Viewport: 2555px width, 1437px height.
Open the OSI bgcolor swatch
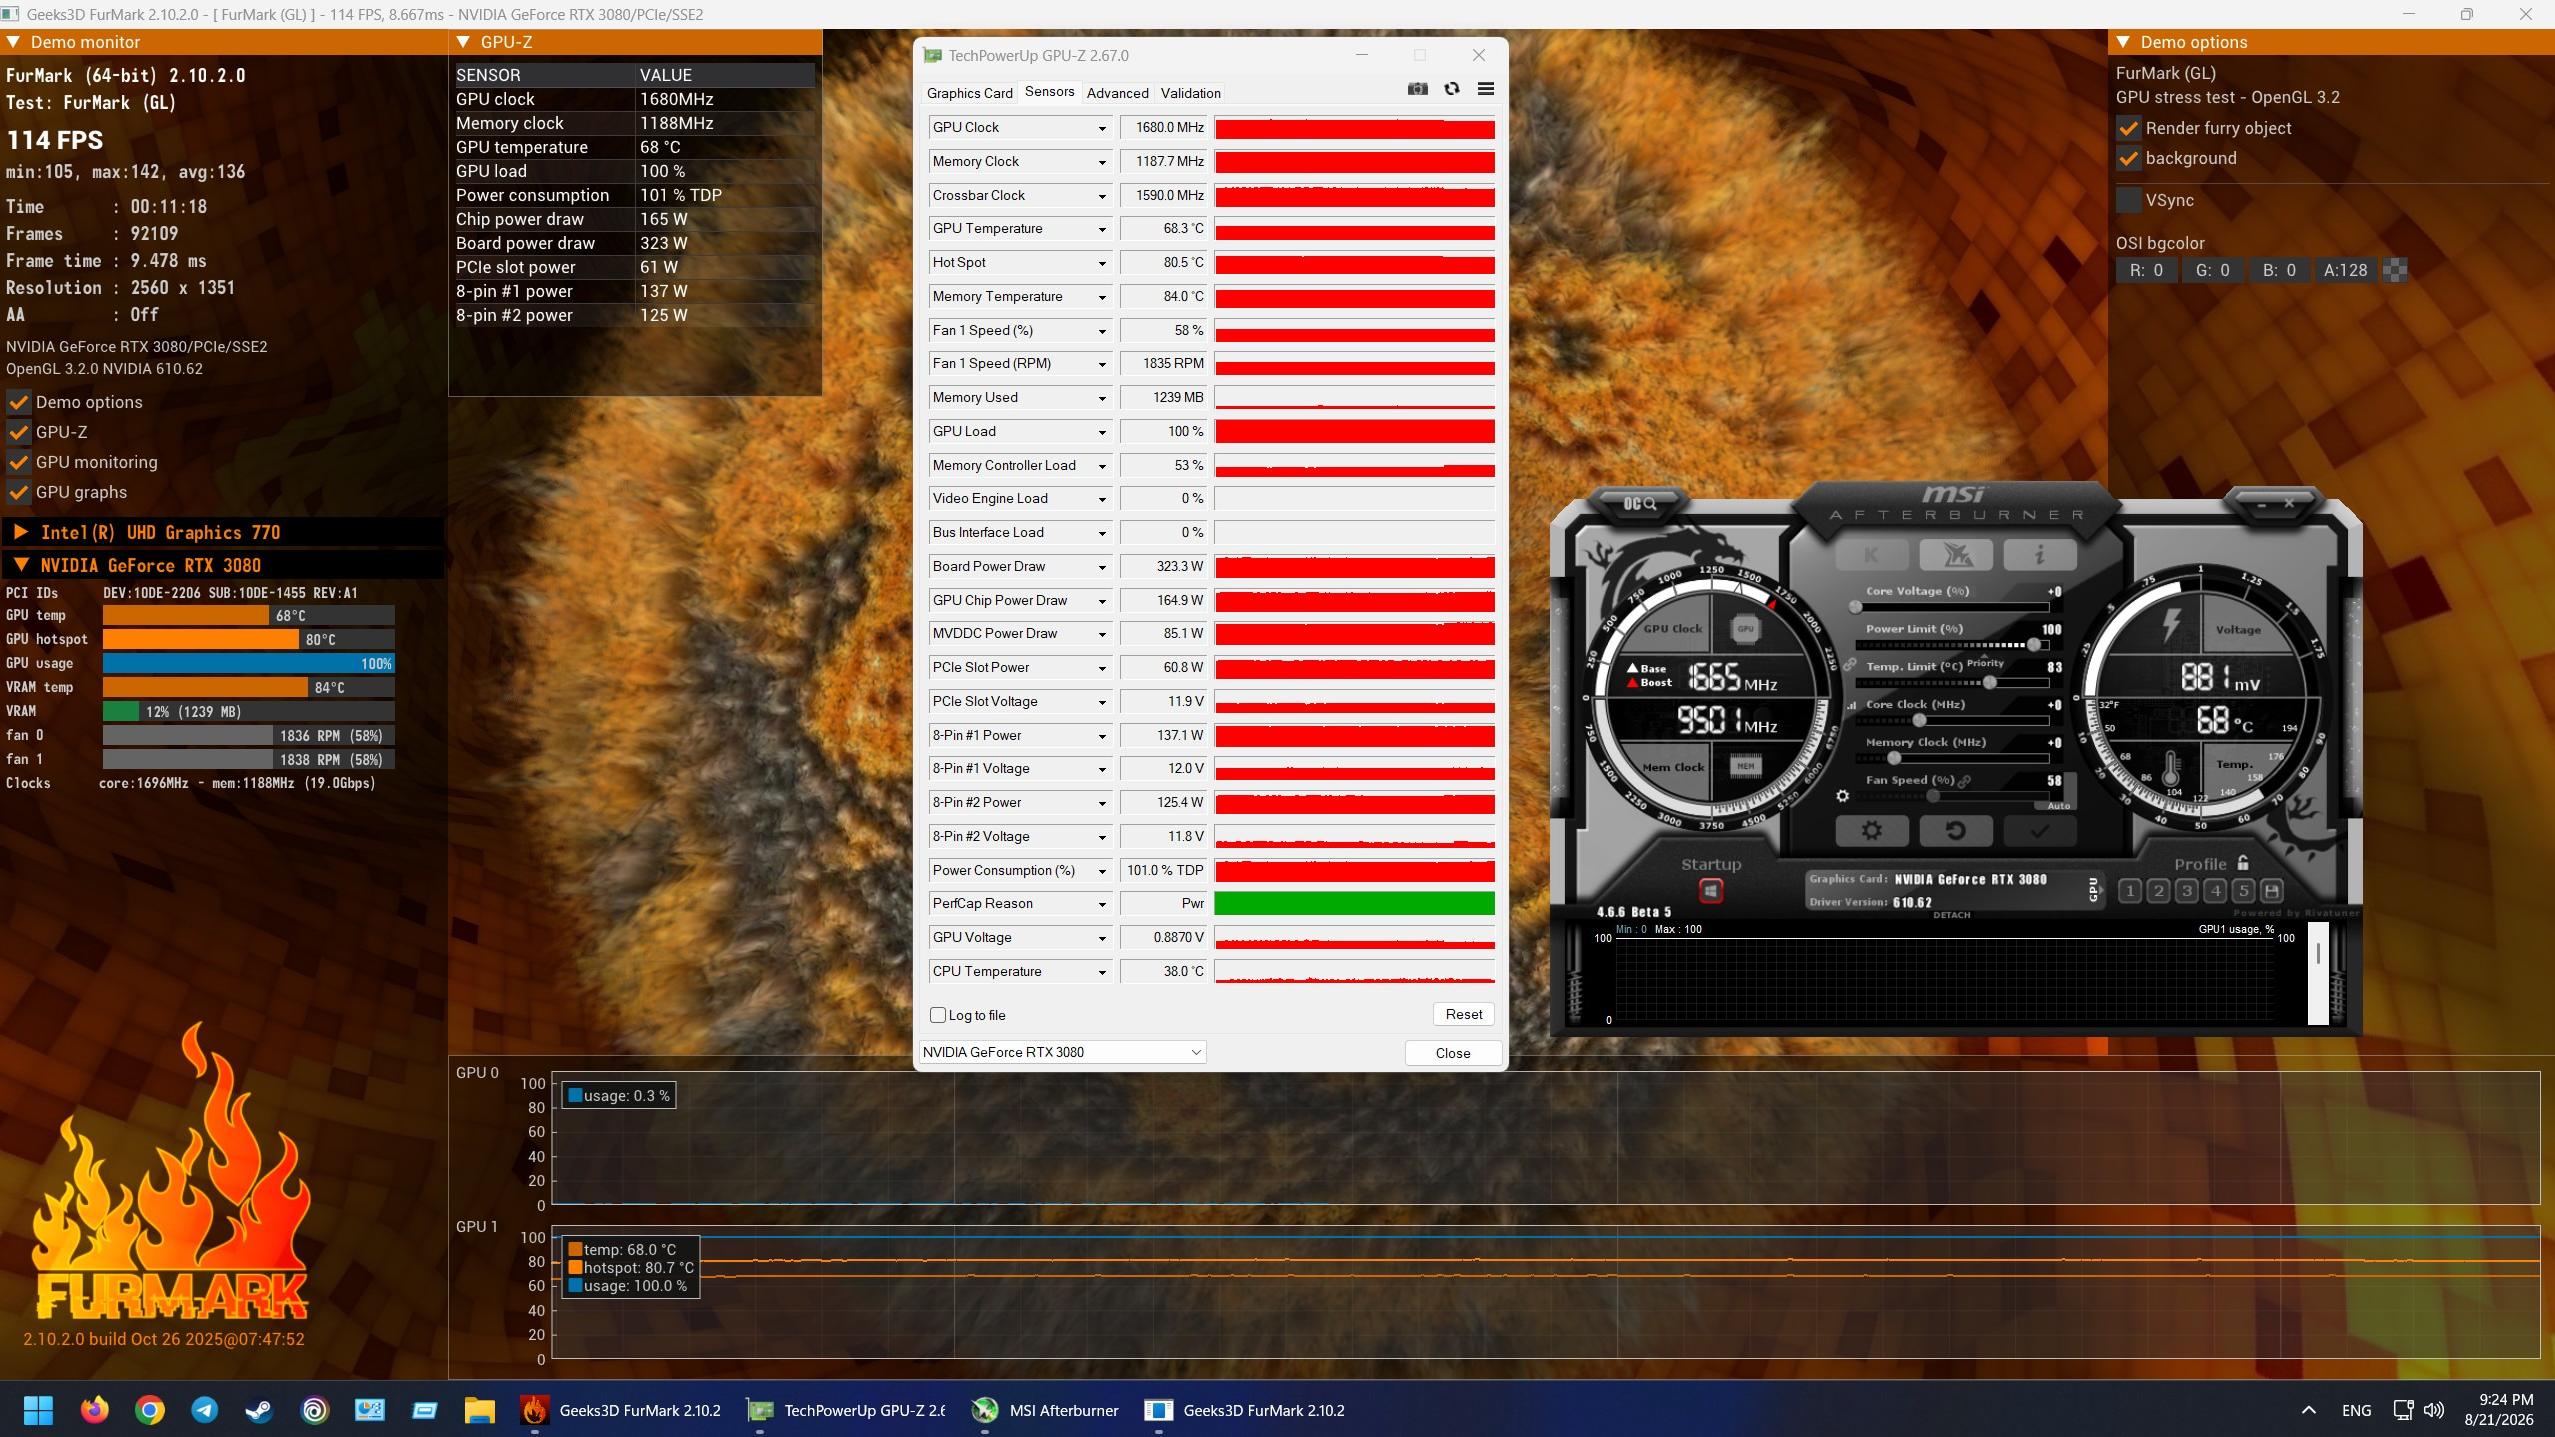click(2394, 270)
